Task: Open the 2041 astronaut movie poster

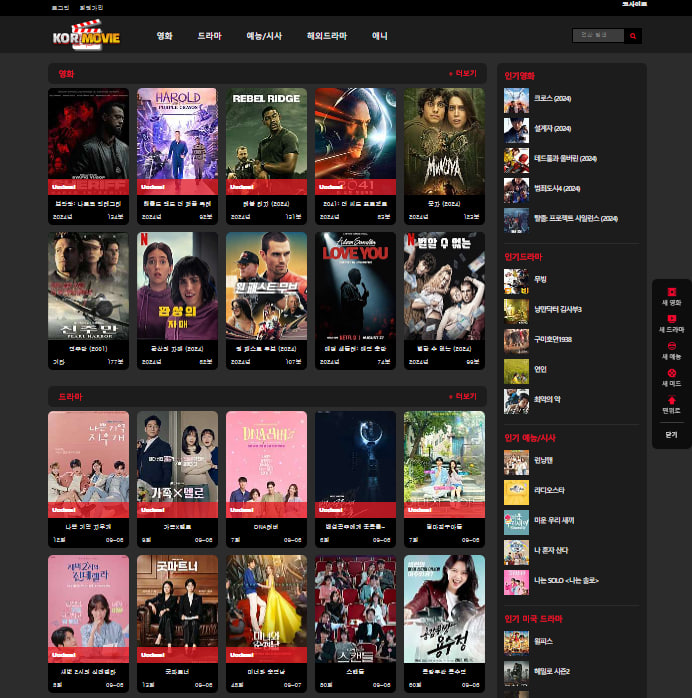Action: tap(355, 141)
